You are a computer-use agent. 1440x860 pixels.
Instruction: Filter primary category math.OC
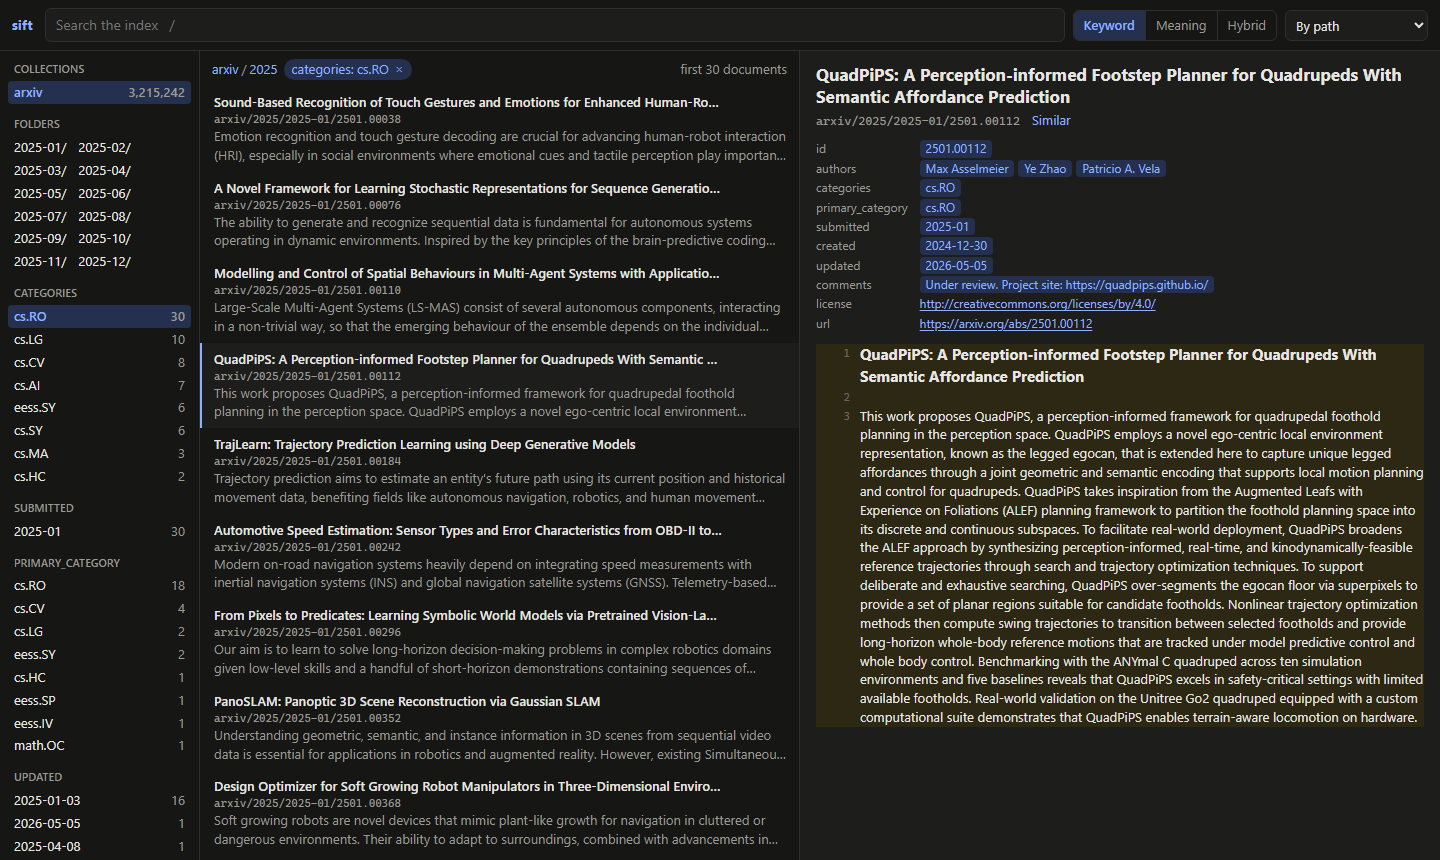click(99, 746)
